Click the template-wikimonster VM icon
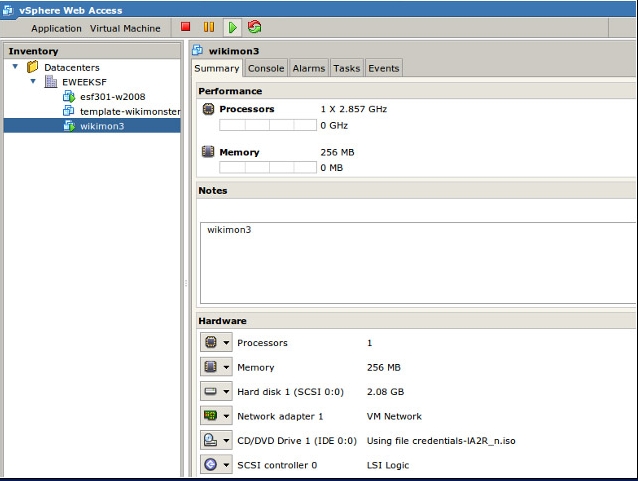The height and width of the screenshot is (481, 638). pos(69,111)
